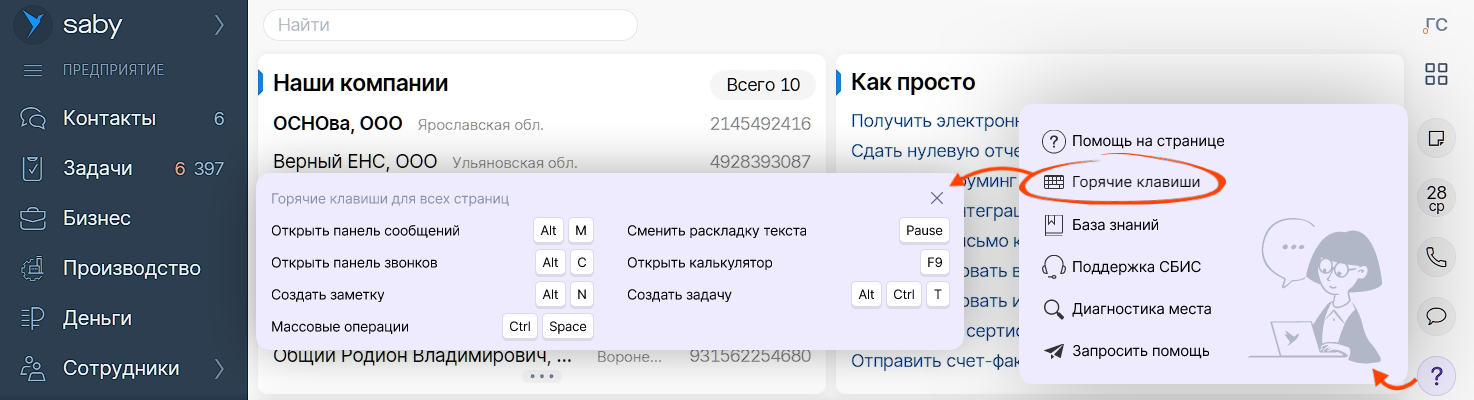Open ОСНОва, ООО company entry
The height and width of the screenshot is (400, 1474).
pyautogui.click(x=337, y=124)
